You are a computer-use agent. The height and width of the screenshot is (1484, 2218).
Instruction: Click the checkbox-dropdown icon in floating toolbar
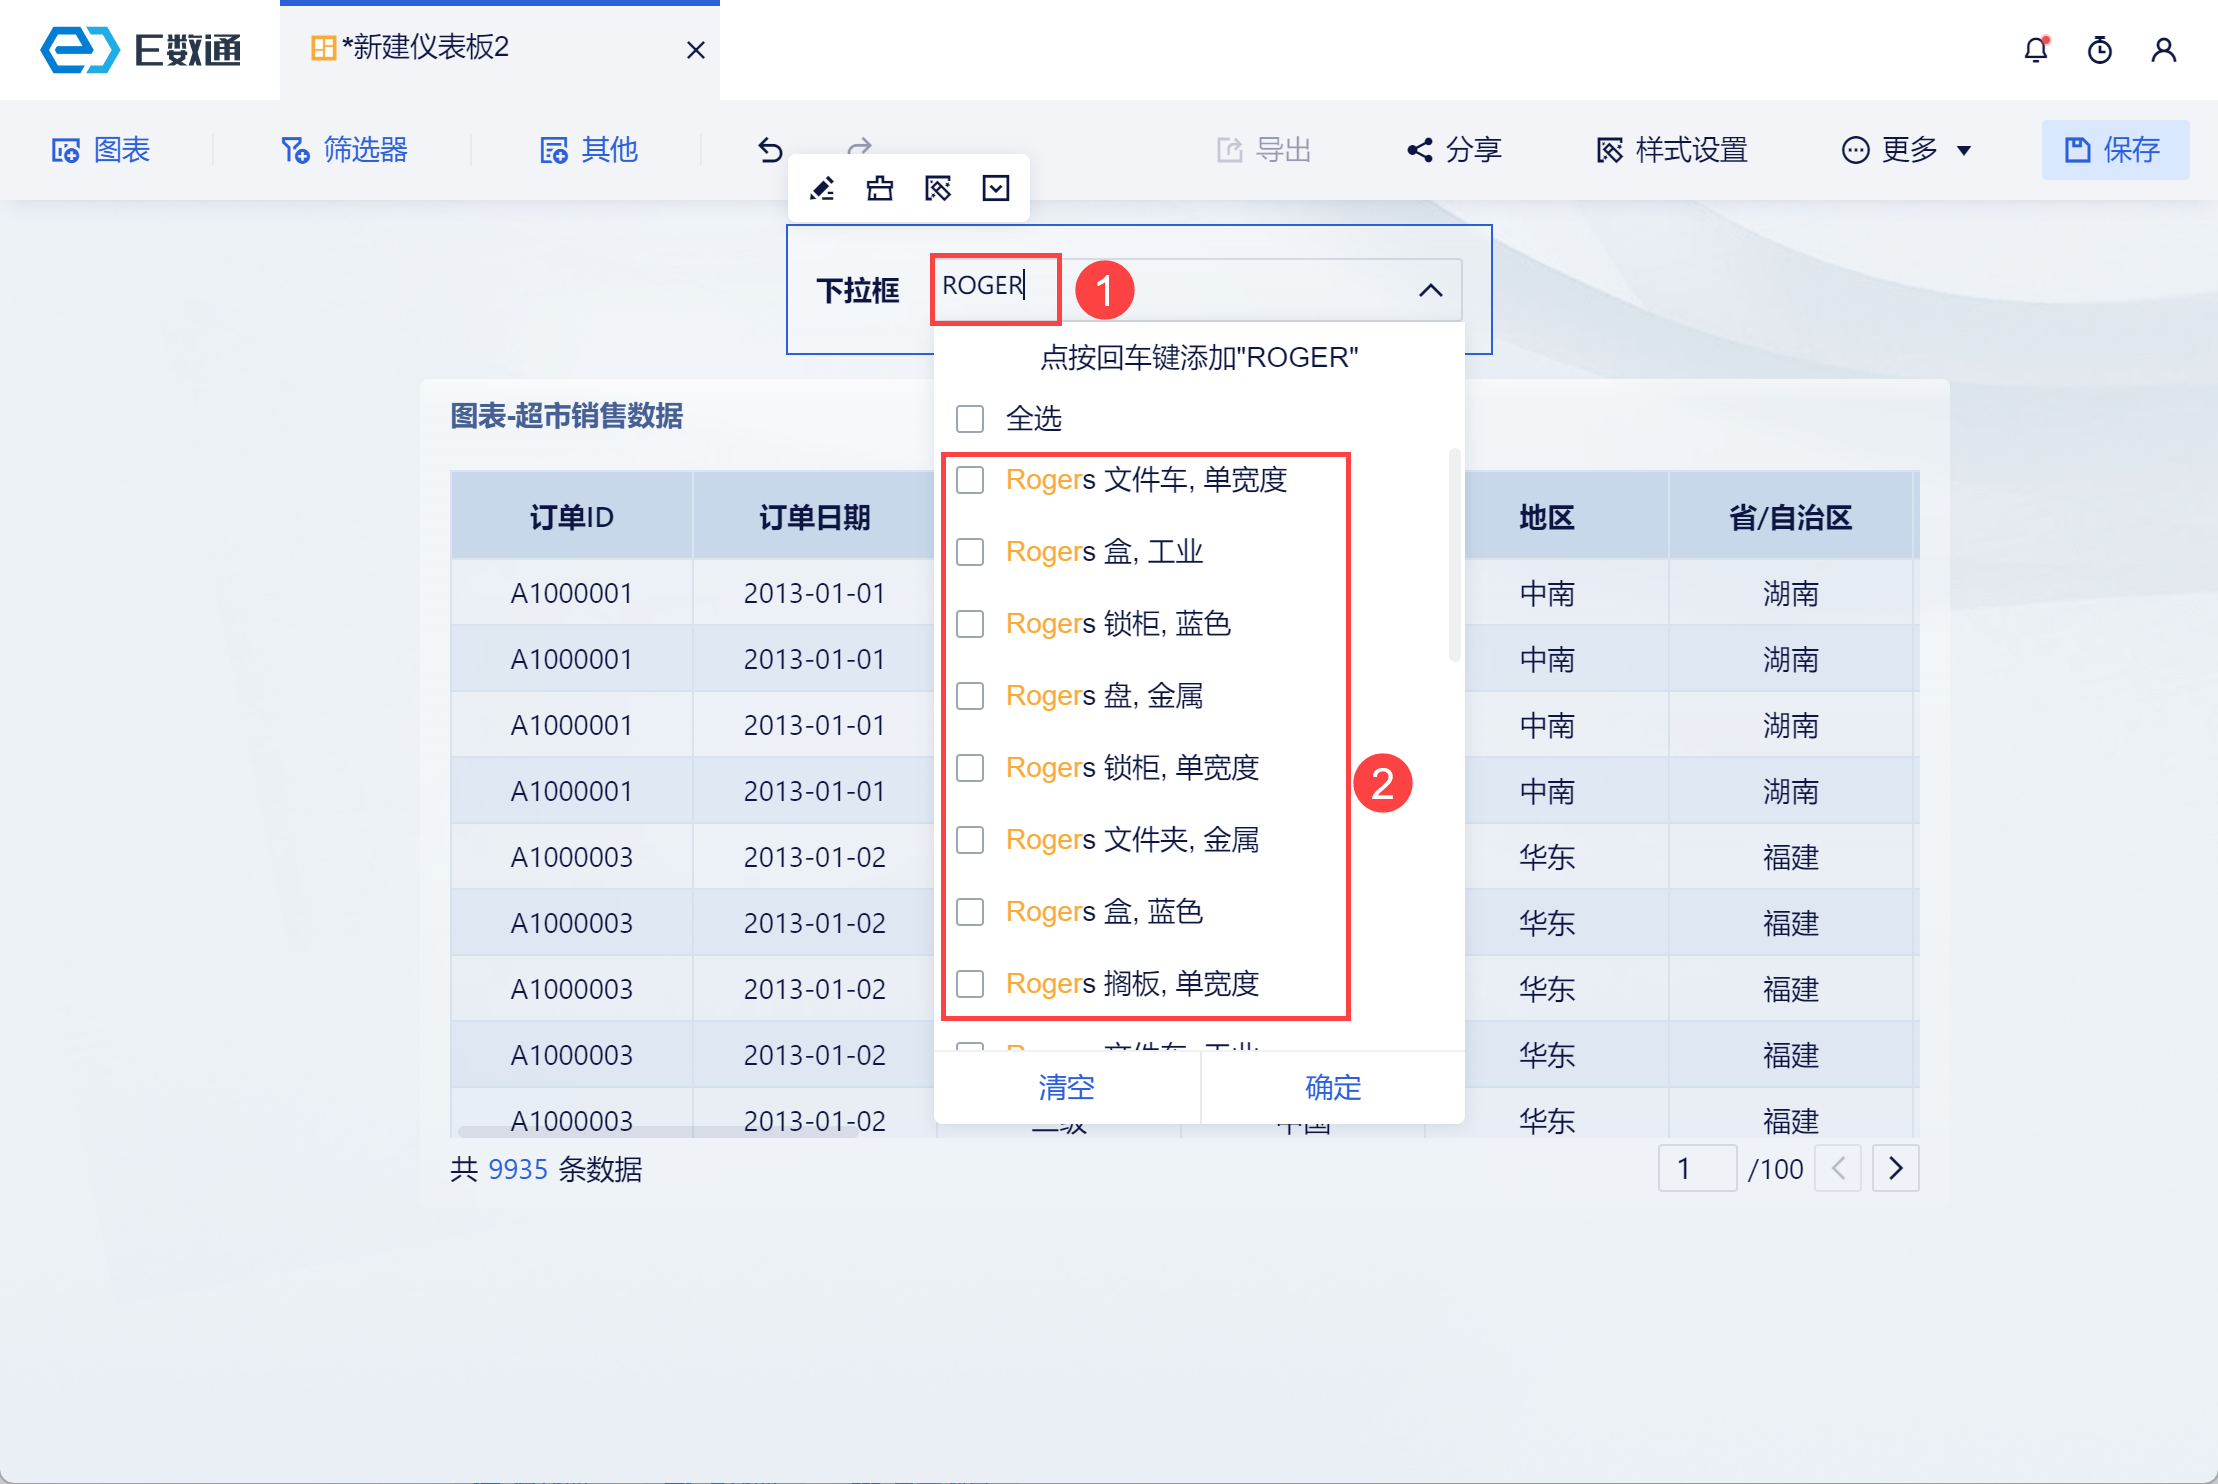(996, 188)
